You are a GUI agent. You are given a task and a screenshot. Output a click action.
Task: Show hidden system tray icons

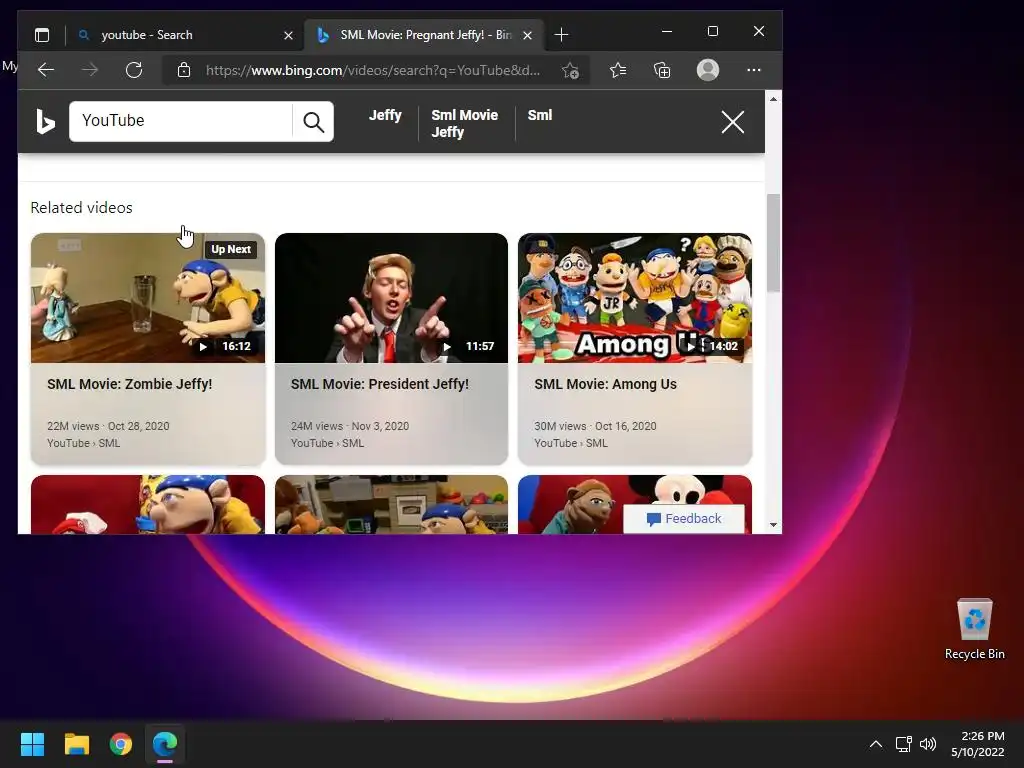pos(876,744)
